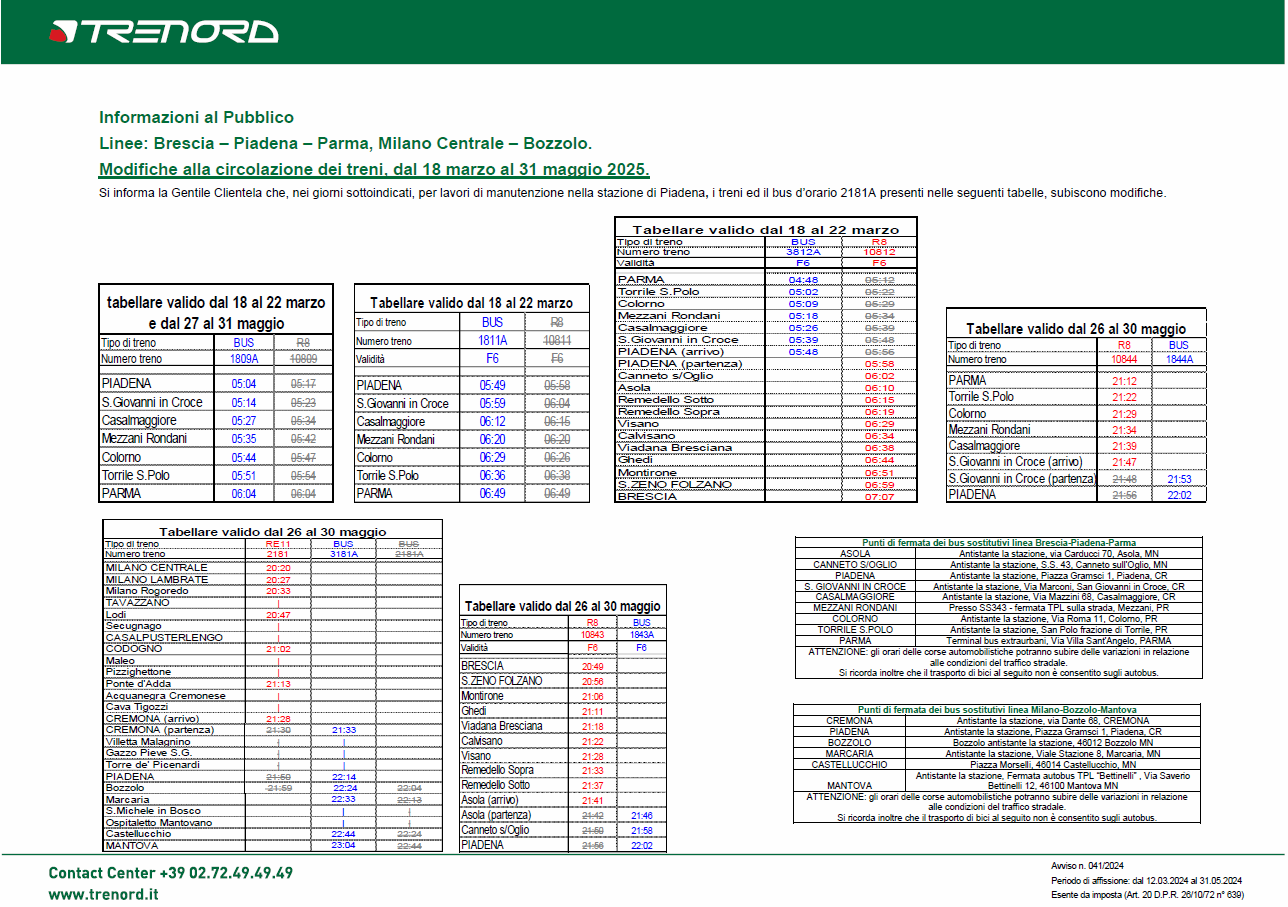Select the 'CREMONA (arrivo)' row label

click(x=152, y=719)
